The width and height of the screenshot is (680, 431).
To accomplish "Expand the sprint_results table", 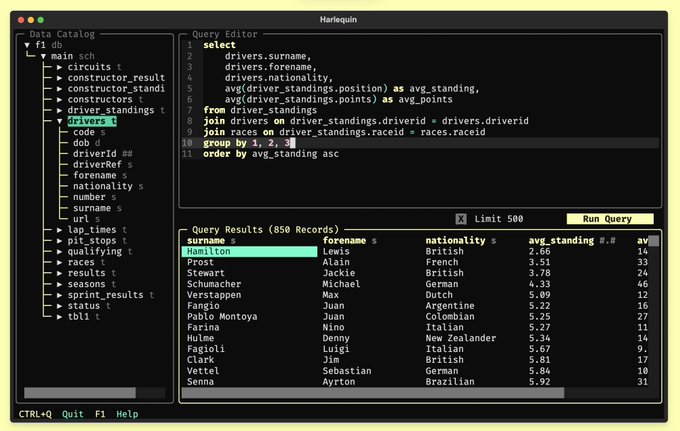I will point(59,295).
